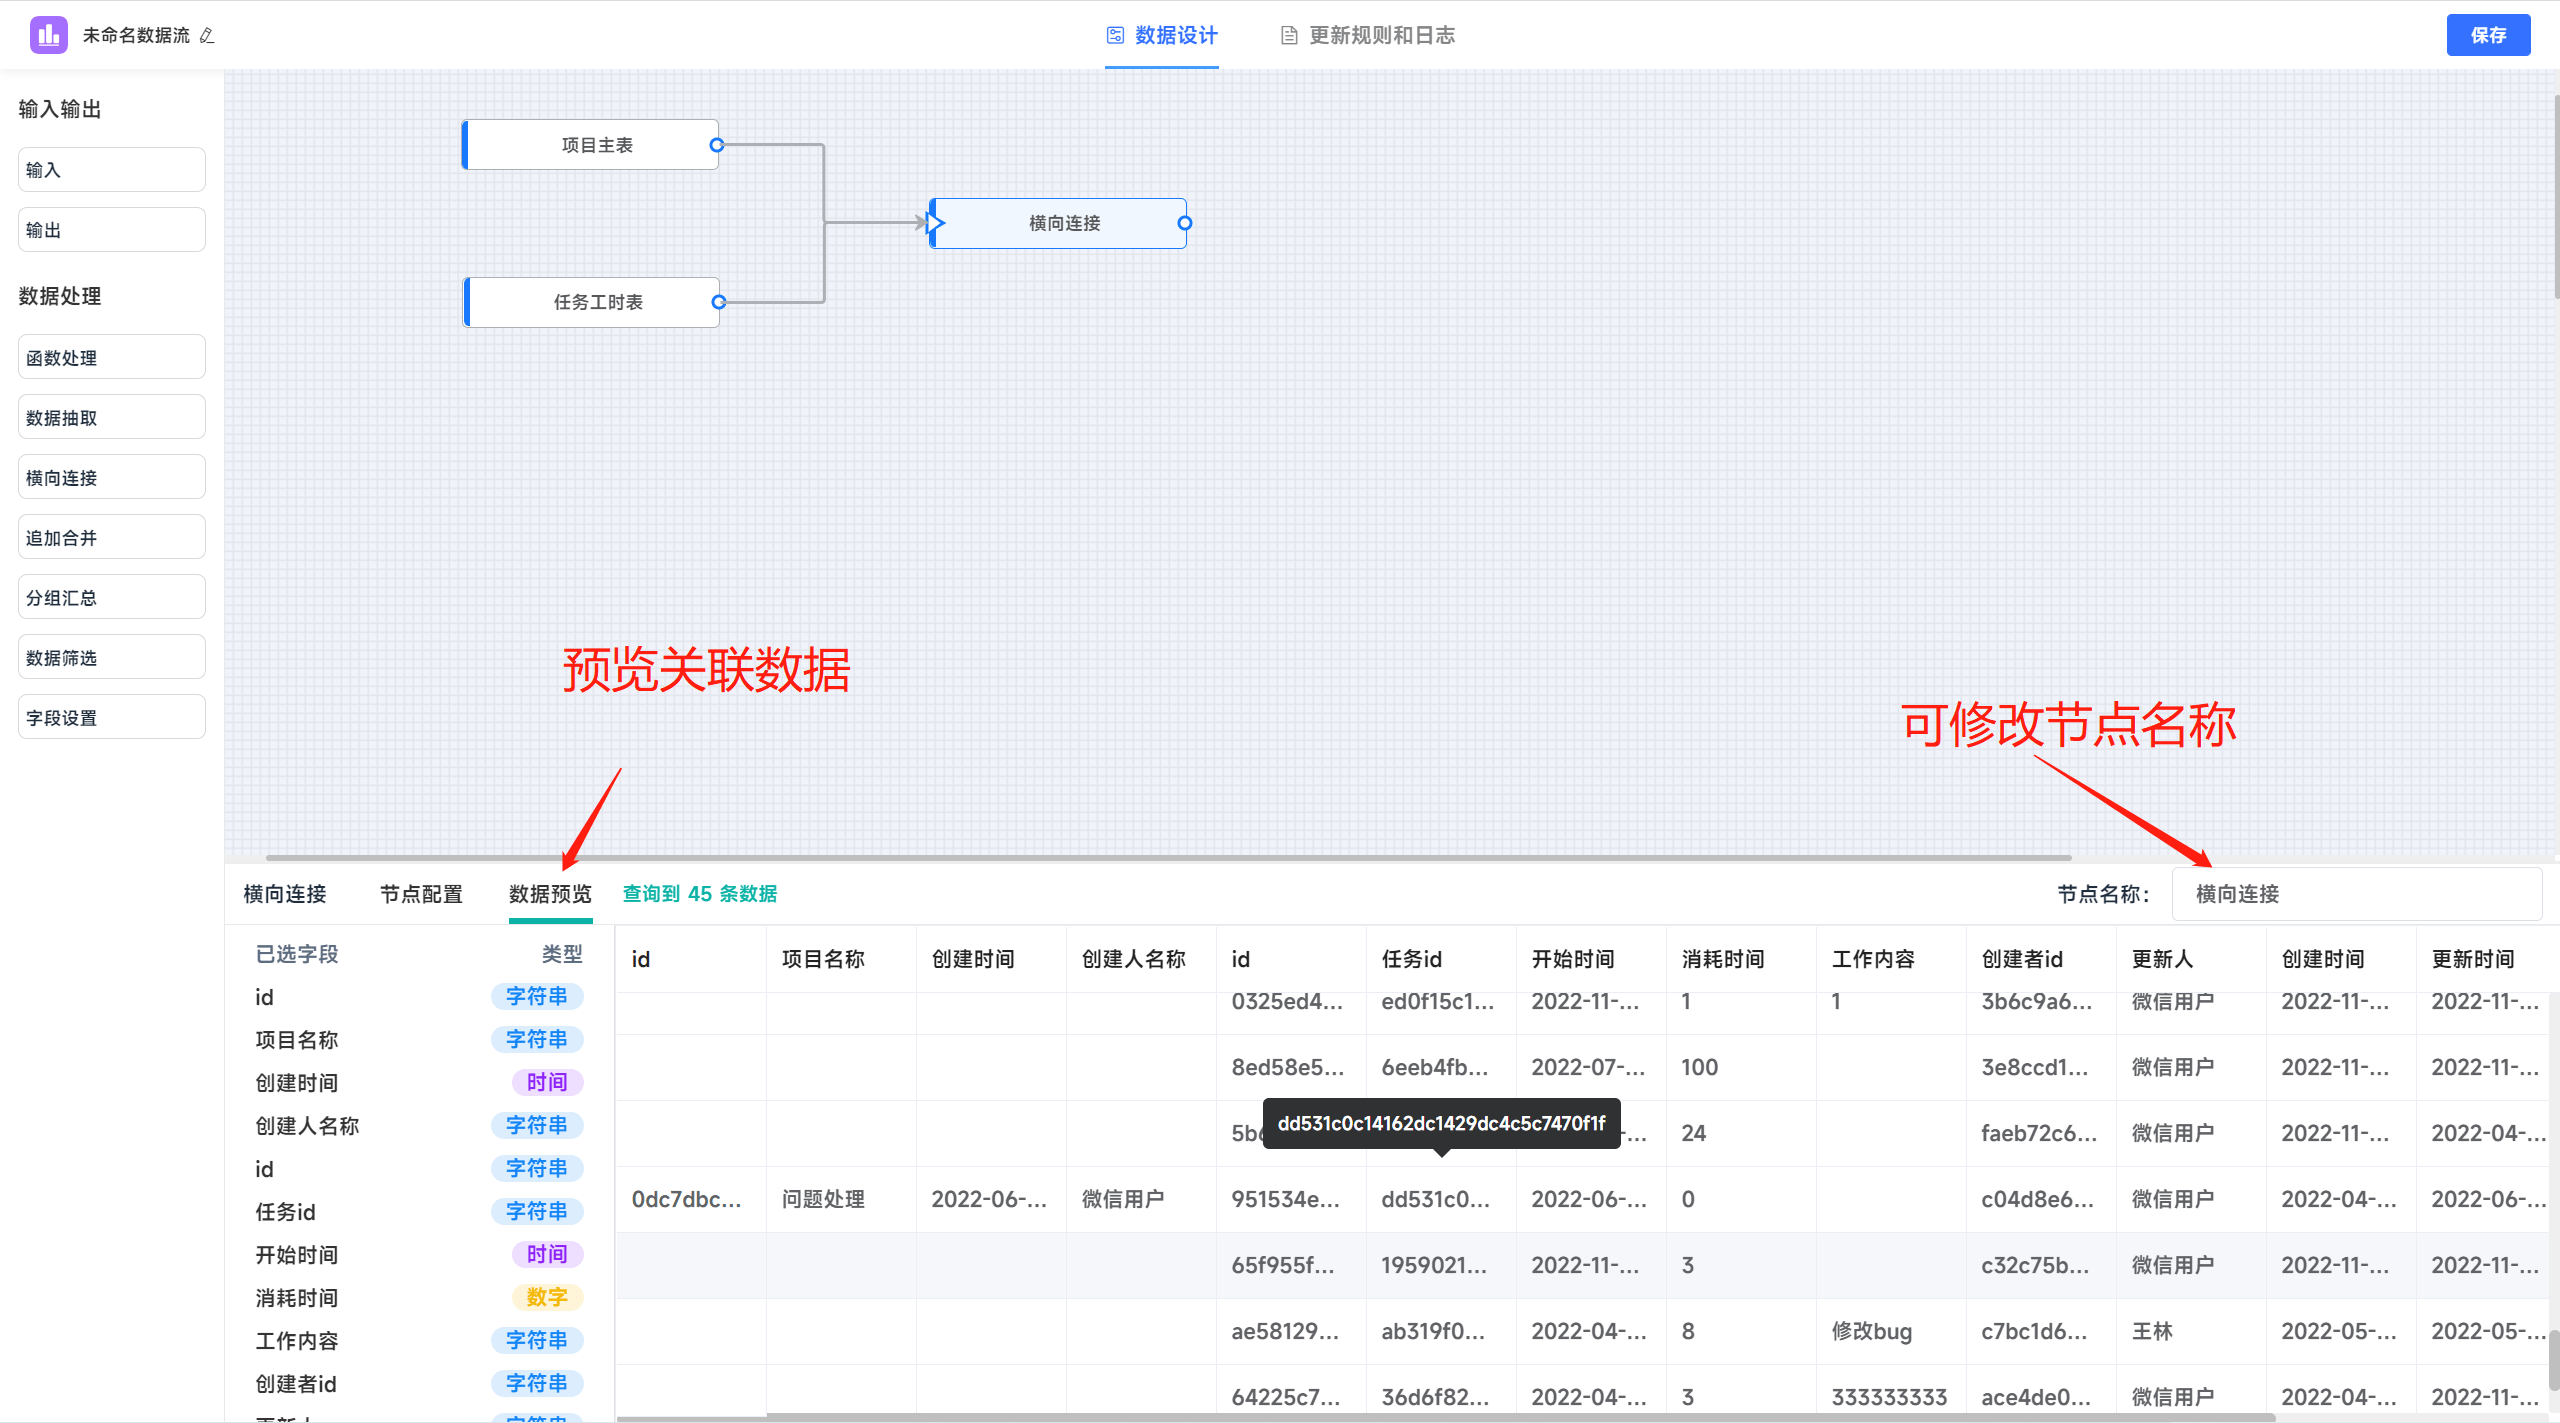Select the 追加合并 tool
The height and width of the screenshot is (1423, 2560).
111,536
